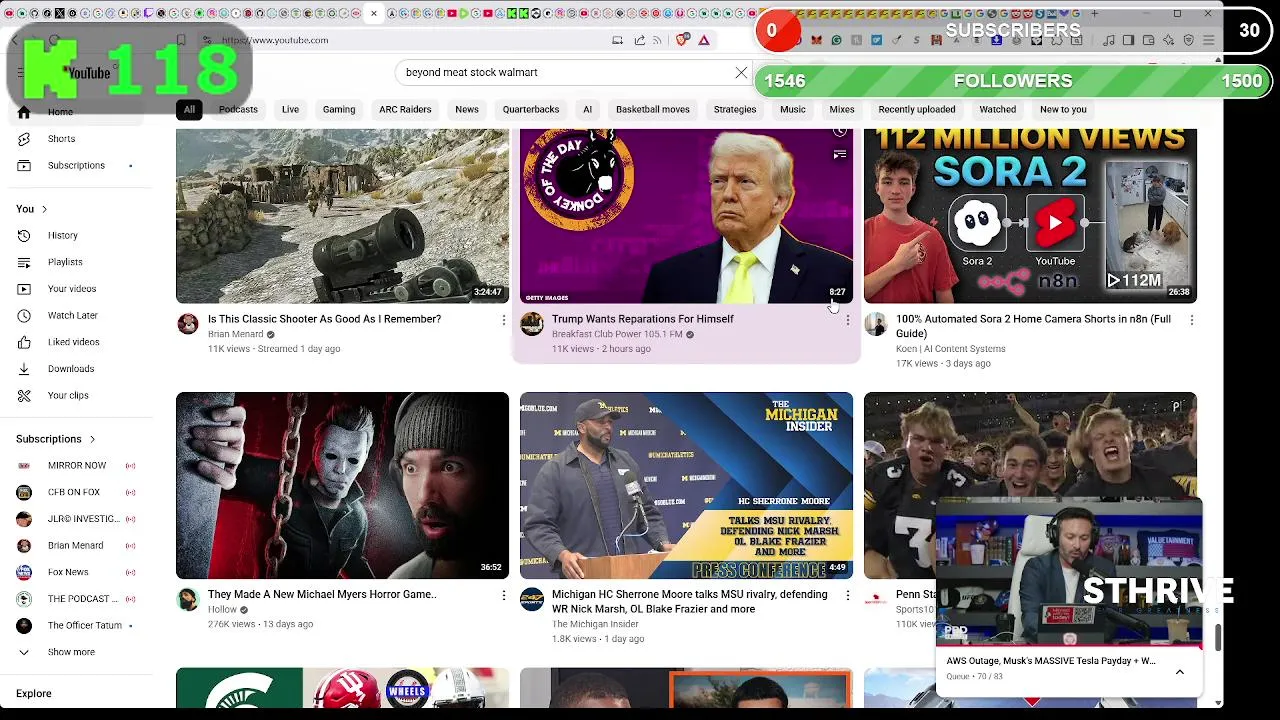Screen dimensions: 1280x720
Task: Select the ARC Raiders chip
Action: coord(405,110)
